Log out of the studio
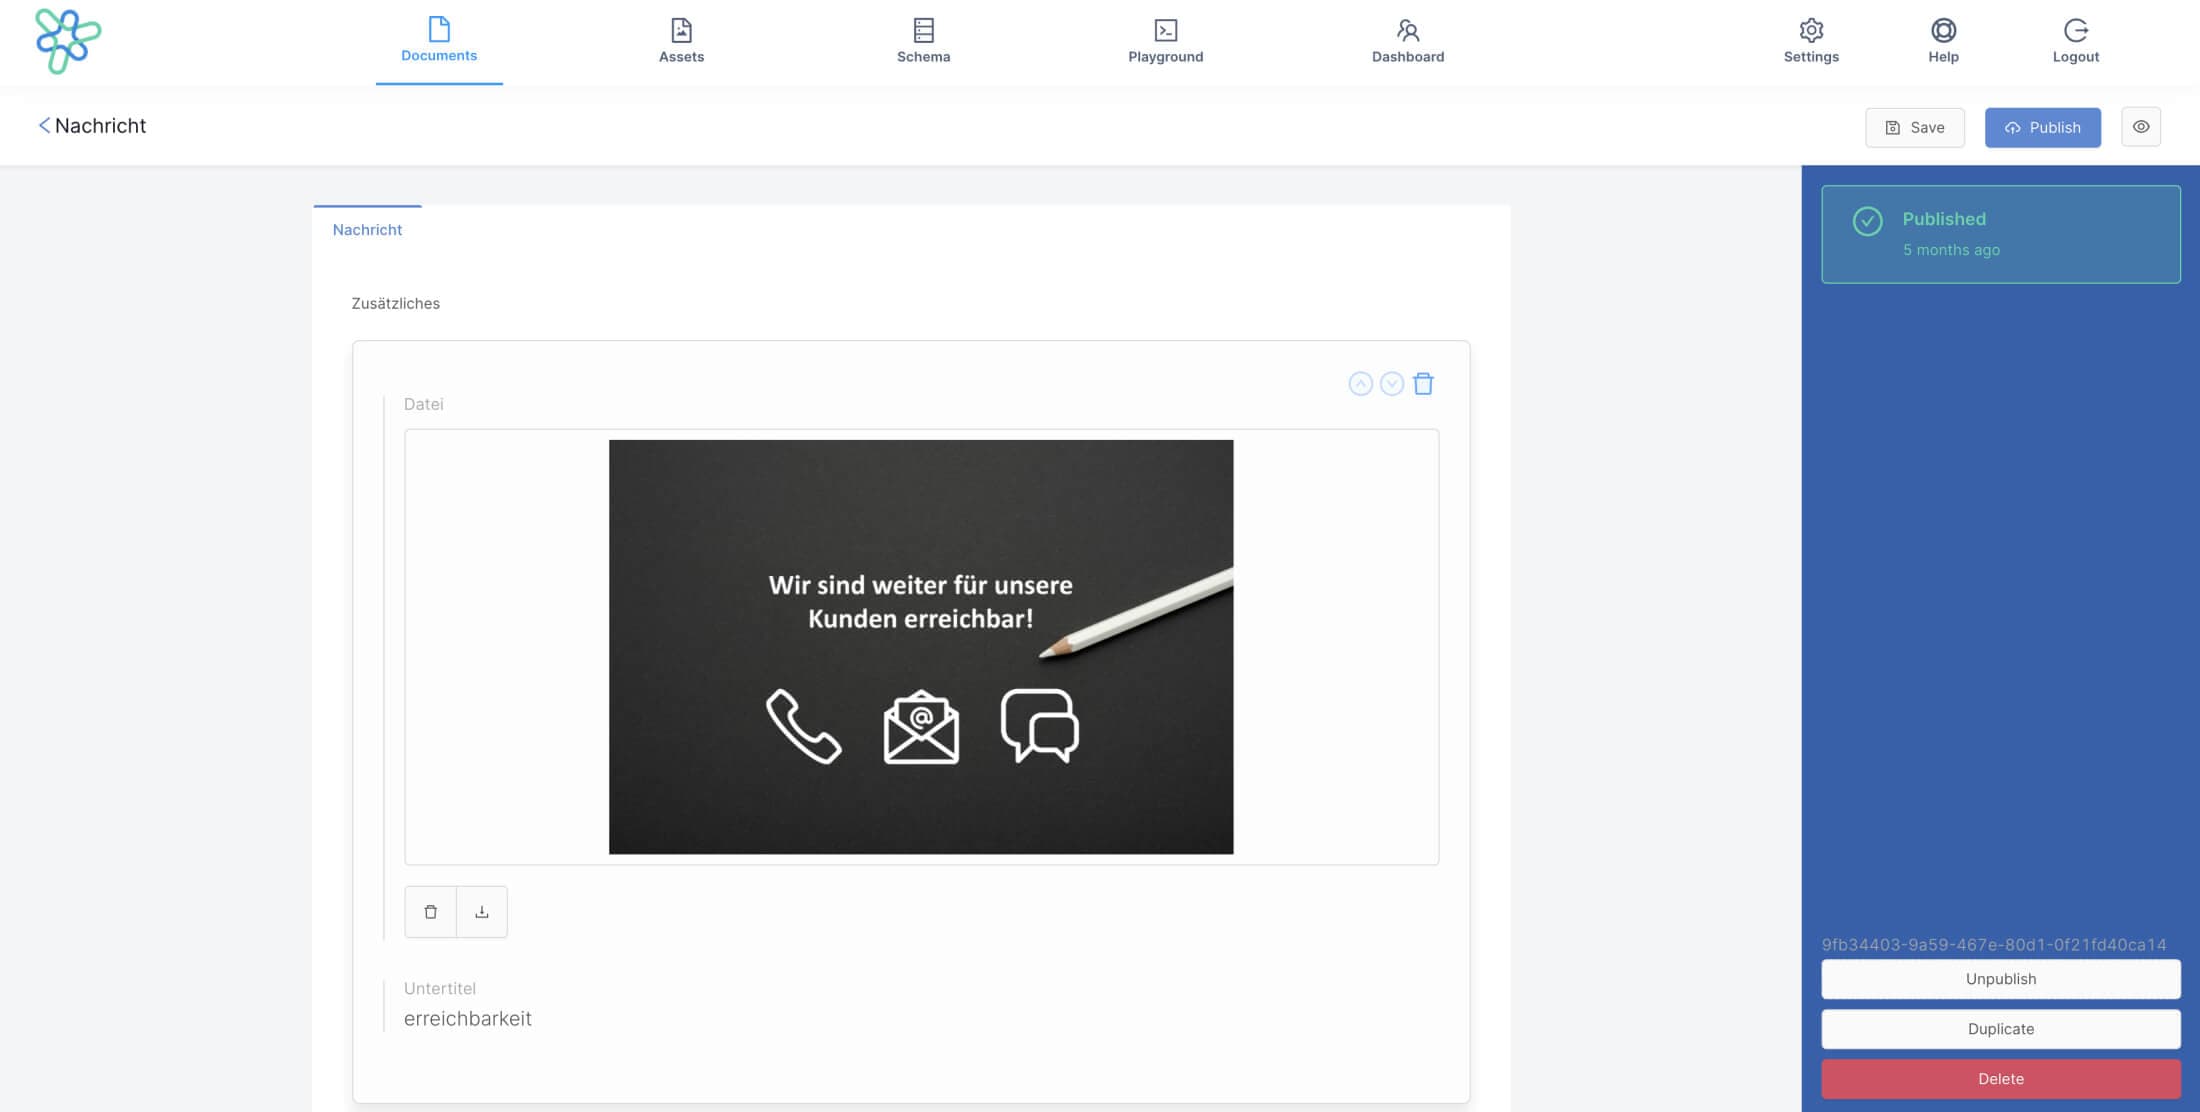The image size is (2200, 1112). click(2074, 40)
